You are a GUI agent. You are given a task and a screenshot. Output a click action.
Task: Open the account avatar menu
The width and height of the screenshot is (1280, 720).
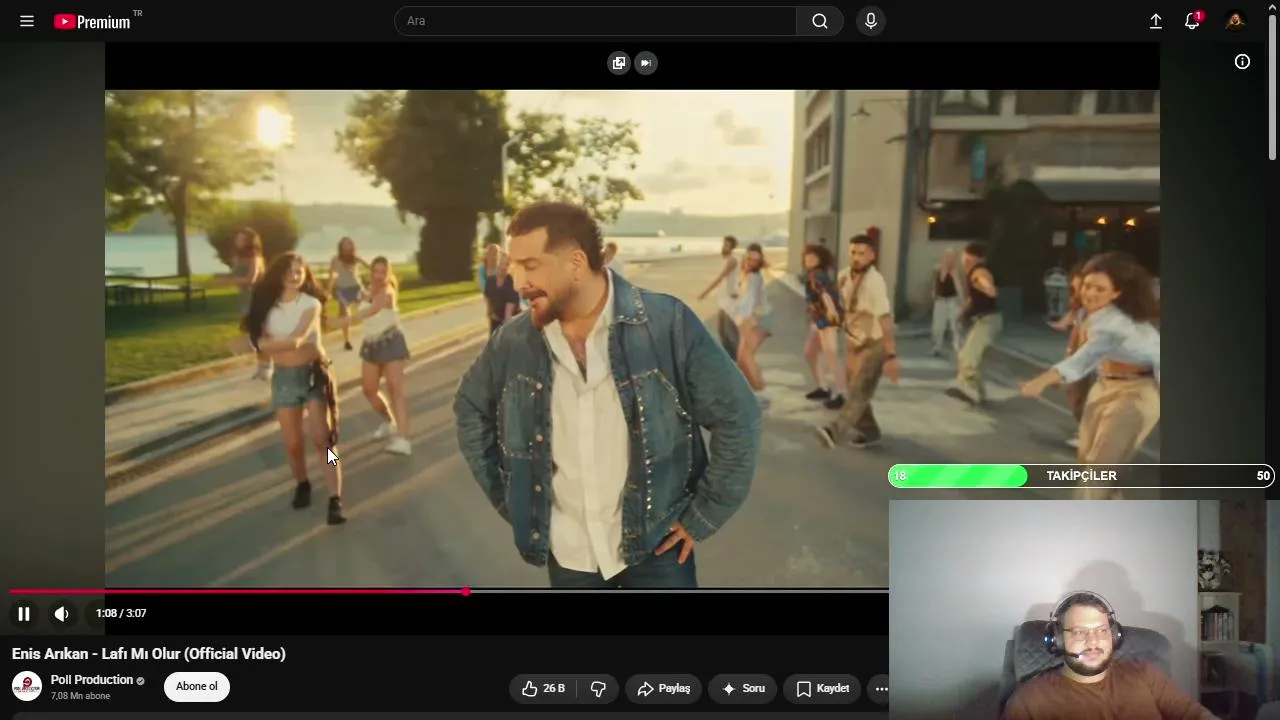click(1235, 21)
